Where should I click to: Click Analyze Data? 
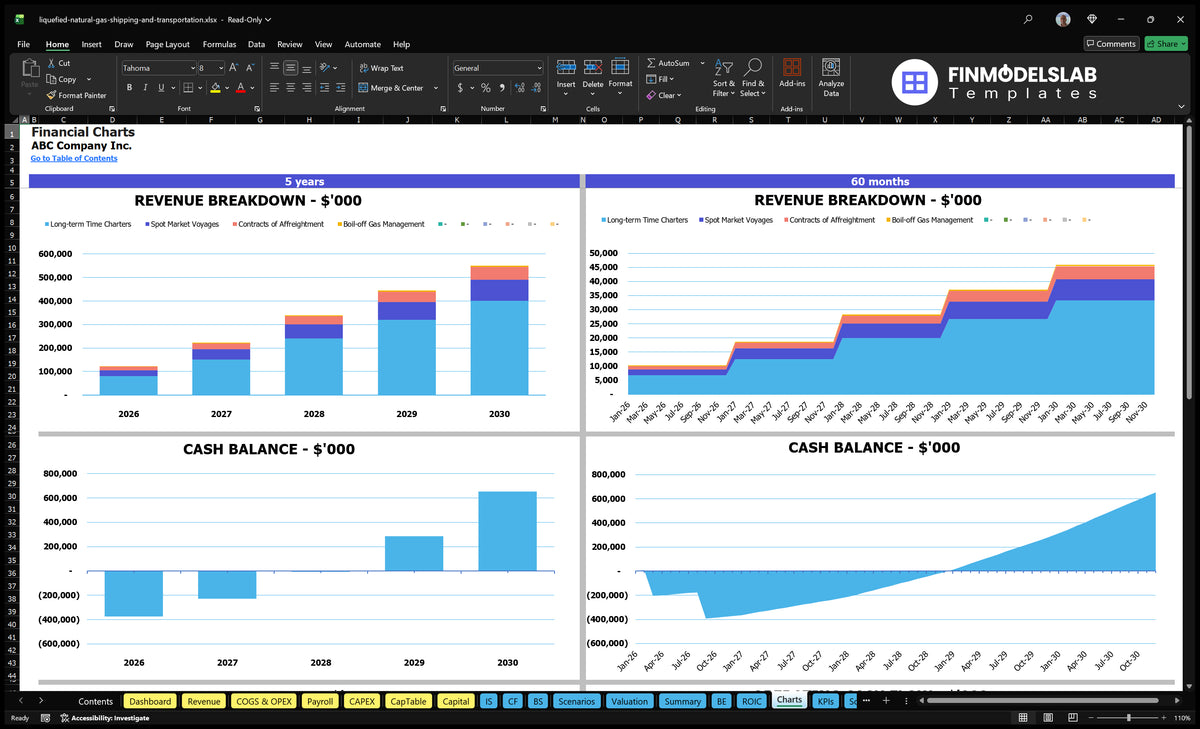(831, 76)
